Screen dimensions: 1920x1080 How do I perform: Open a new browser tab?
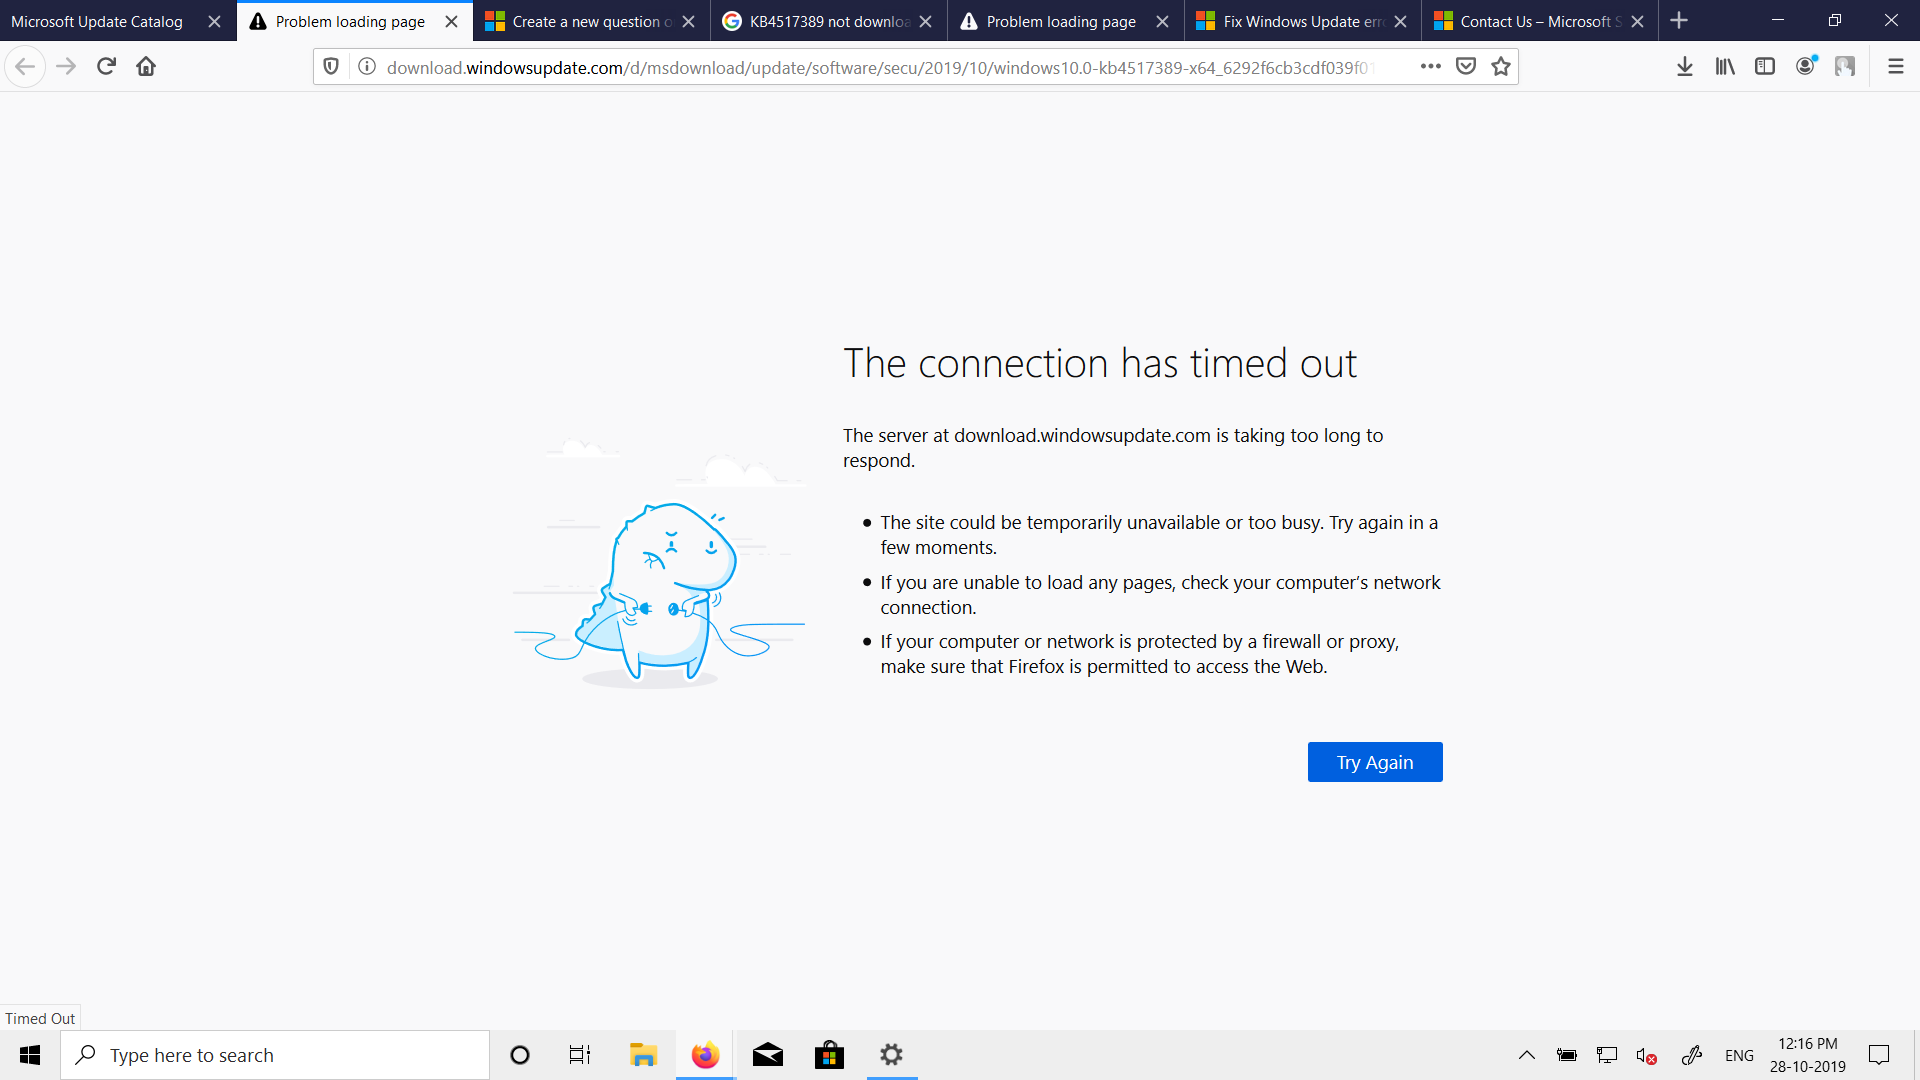1679,21
